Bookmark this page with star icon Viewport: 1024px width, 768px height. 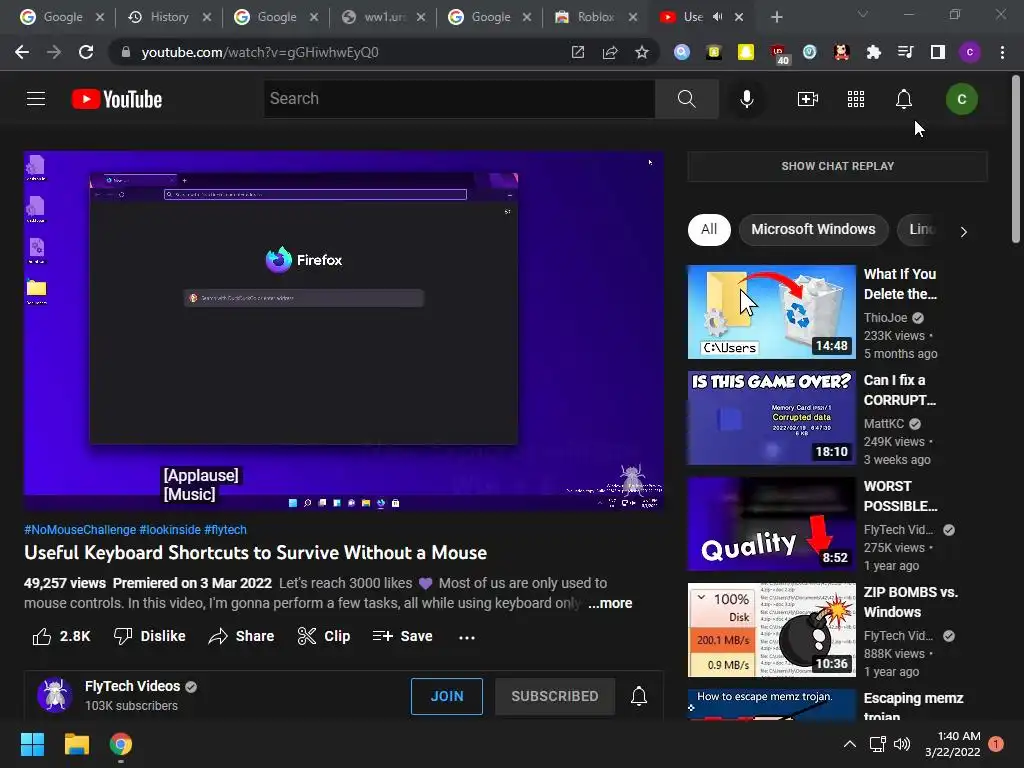642,52
